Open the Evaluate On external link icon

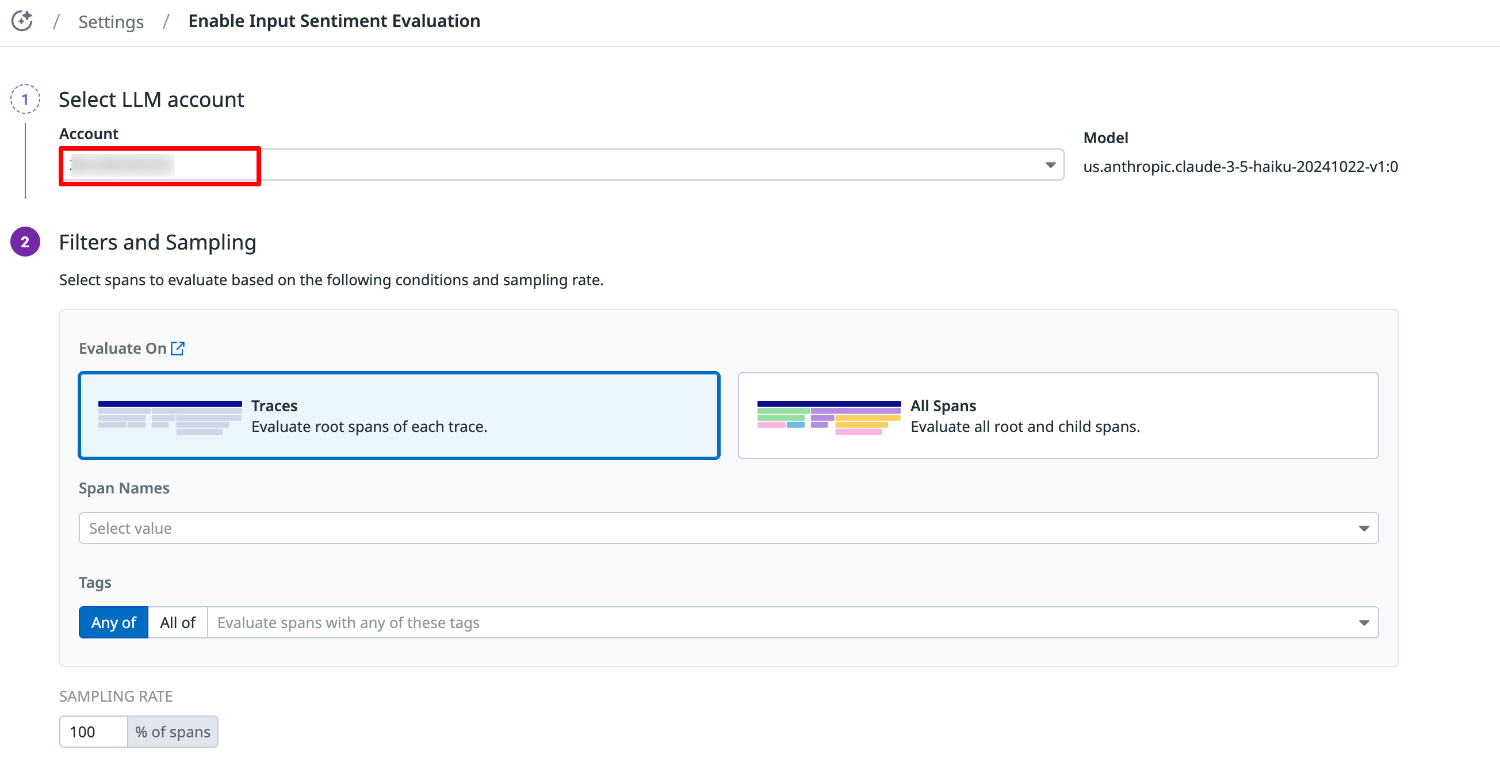coord(178,348)
